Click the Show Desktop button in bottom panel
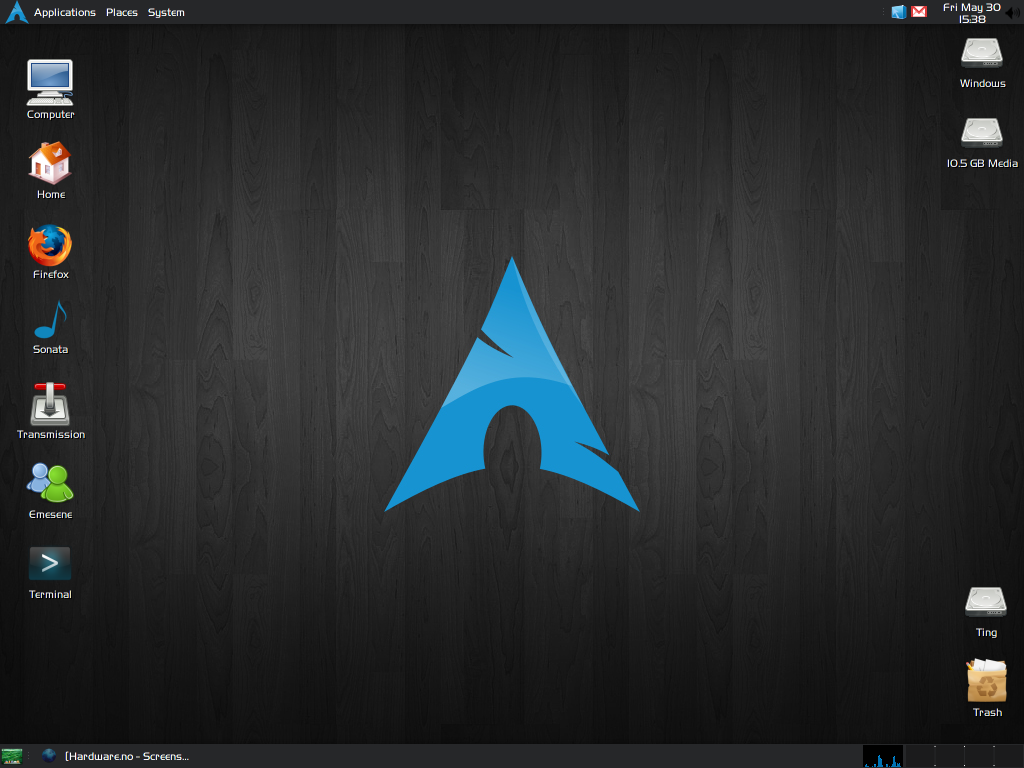The image size is (1024, 768). [12, 756]
